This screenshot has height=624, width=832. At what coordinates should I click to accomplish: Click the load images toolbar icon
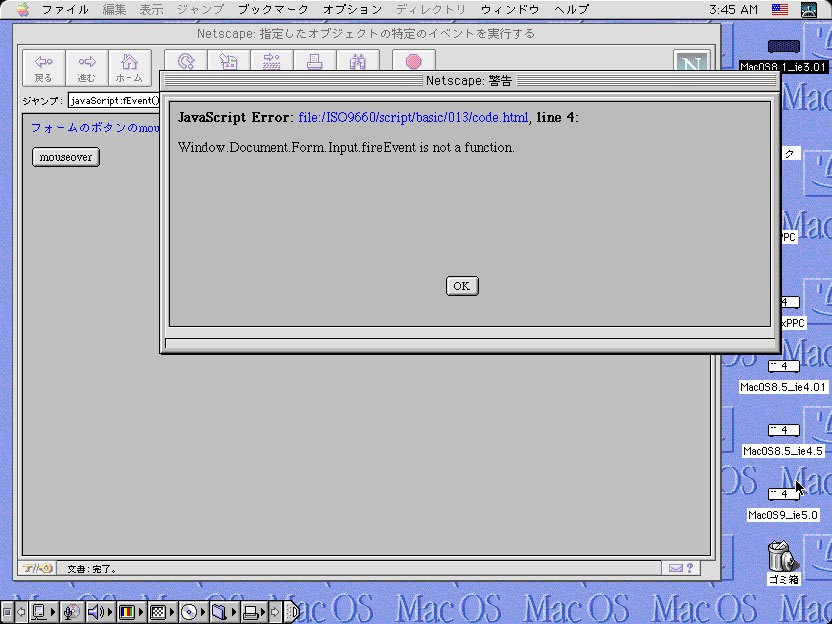coord(229,62)
